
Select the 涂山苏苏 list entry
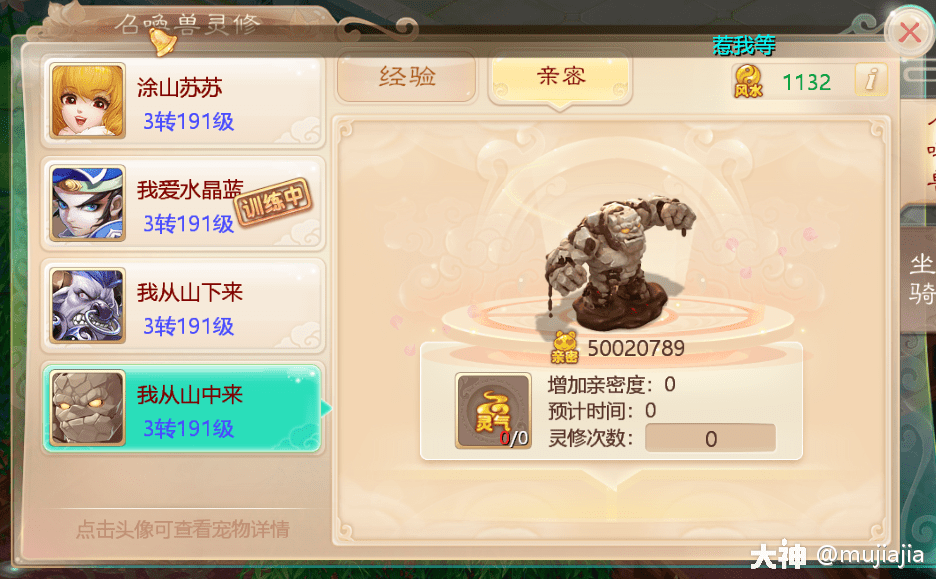[183, 101]
